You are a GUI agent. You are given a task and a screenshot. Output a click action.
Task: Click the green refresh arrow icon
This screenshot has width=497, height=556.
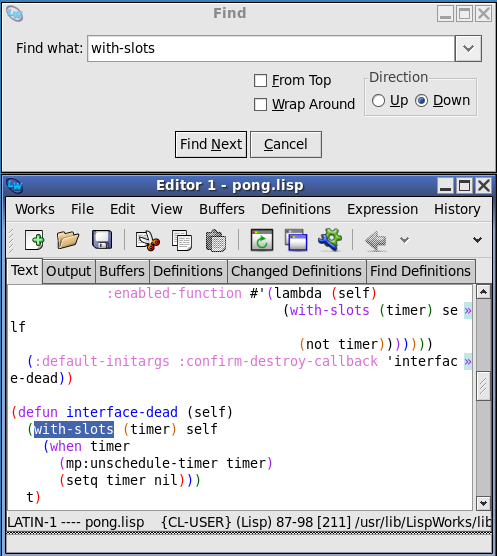262,240
